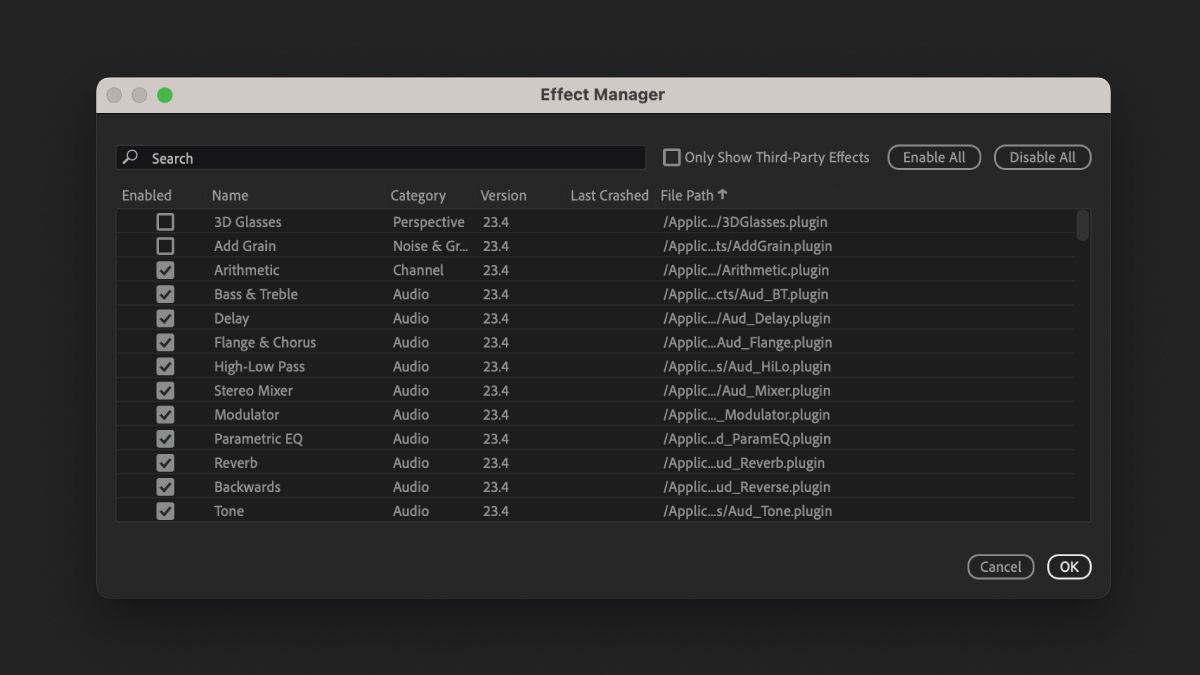
Task: Toggle the Delay effect off
Action: (165, 317)
